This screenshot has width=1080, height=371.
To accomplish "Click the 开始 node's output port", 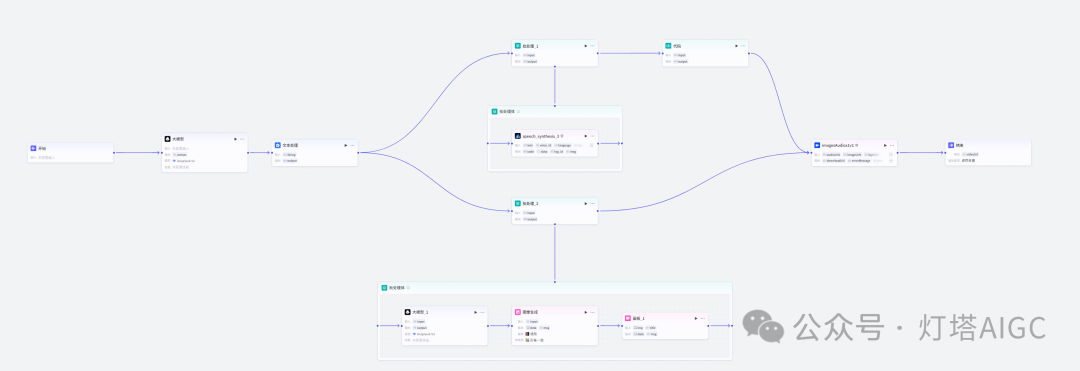I will click(114, 153).
